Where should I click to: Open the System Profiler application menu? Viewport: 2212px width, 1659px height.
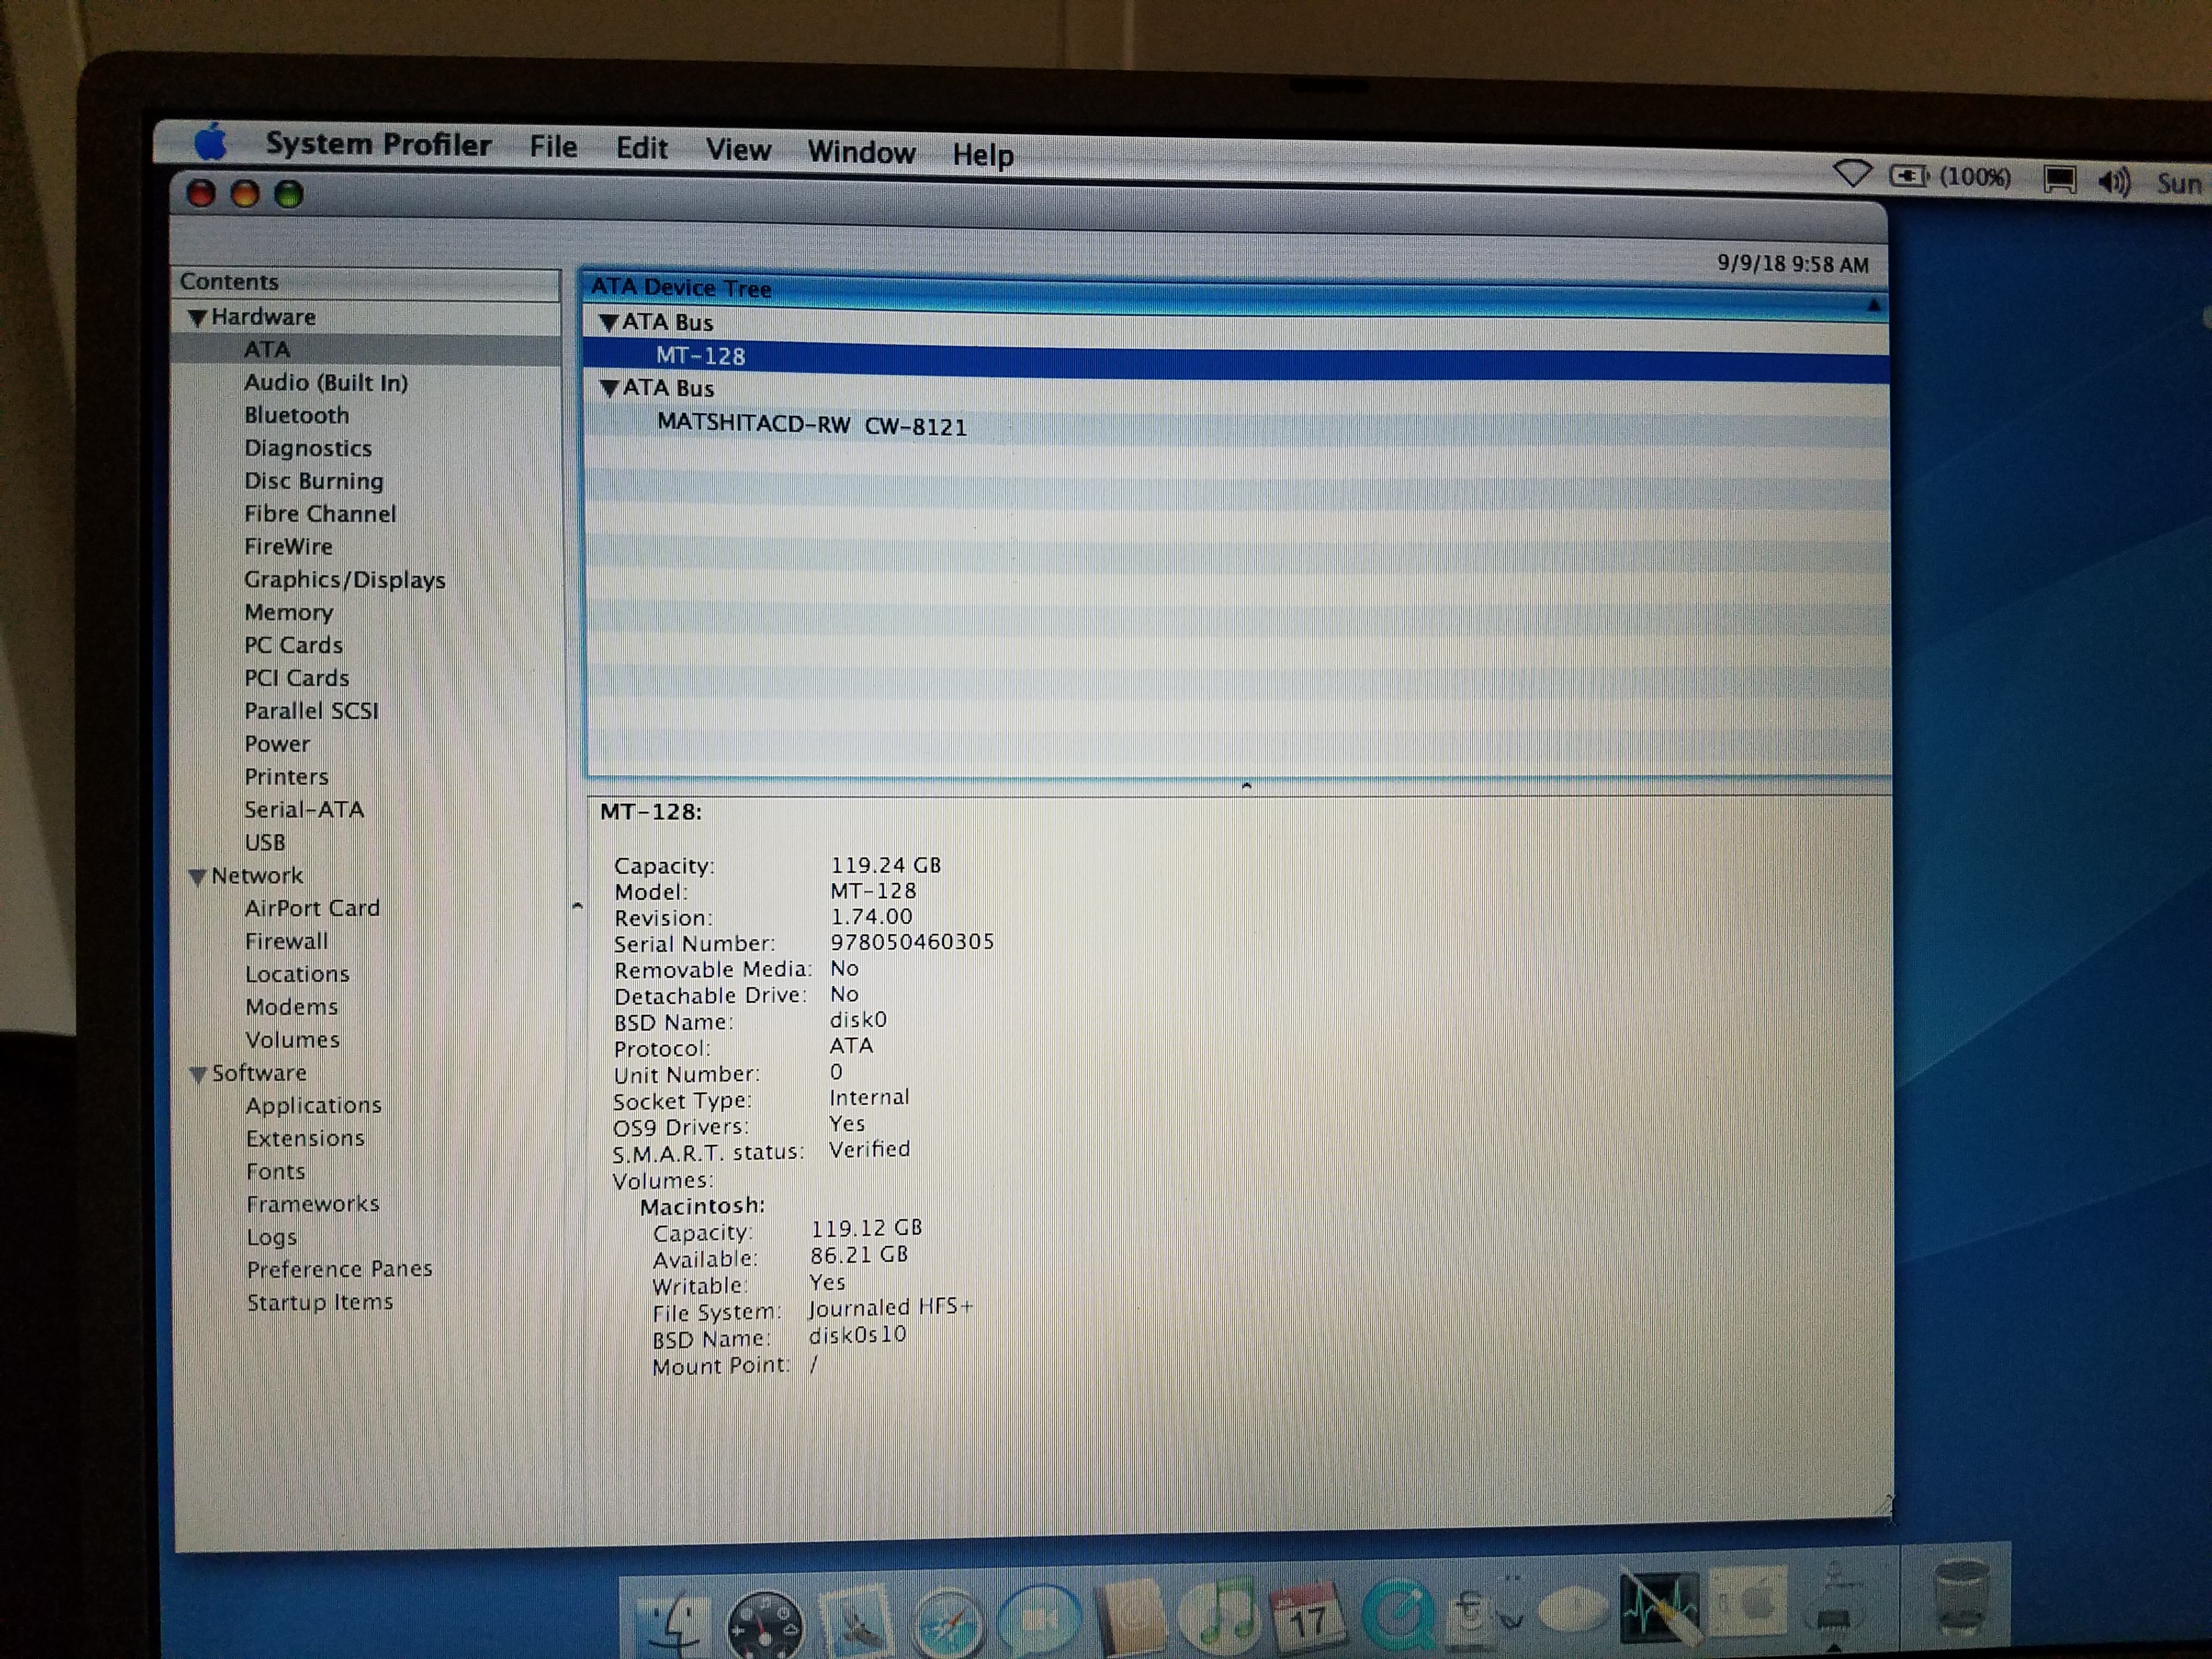[x=378, y=144]
